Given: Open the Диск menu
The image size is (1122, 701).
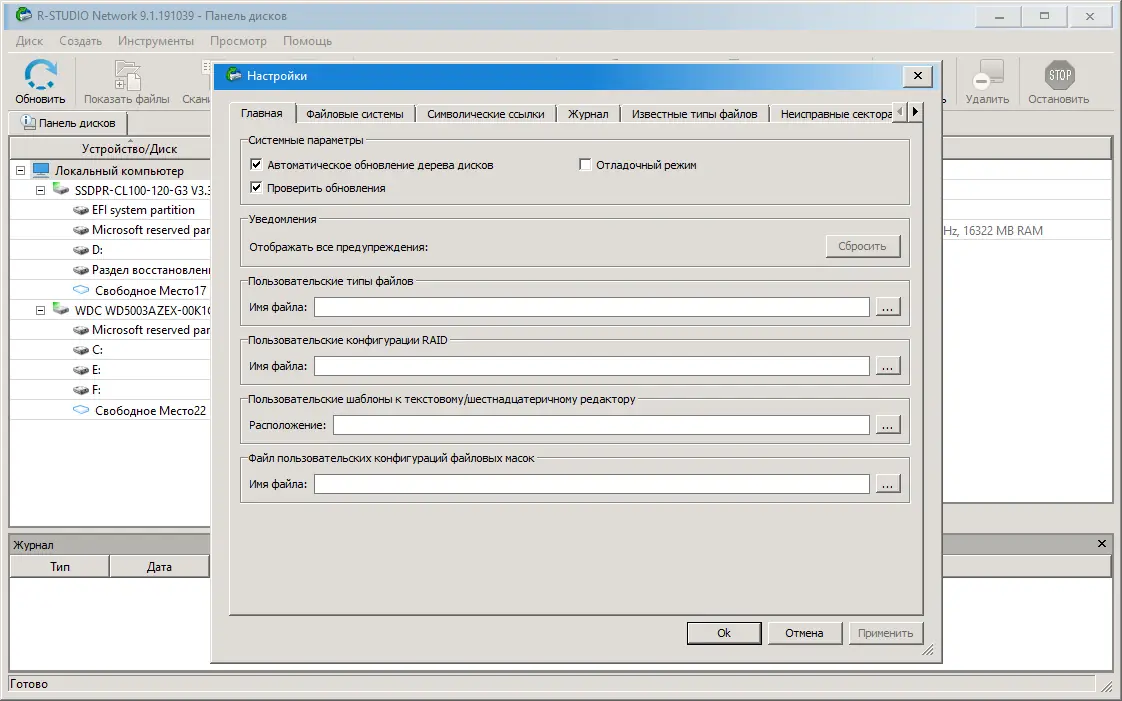Looking at the screenshot, I should click(29, 41).
